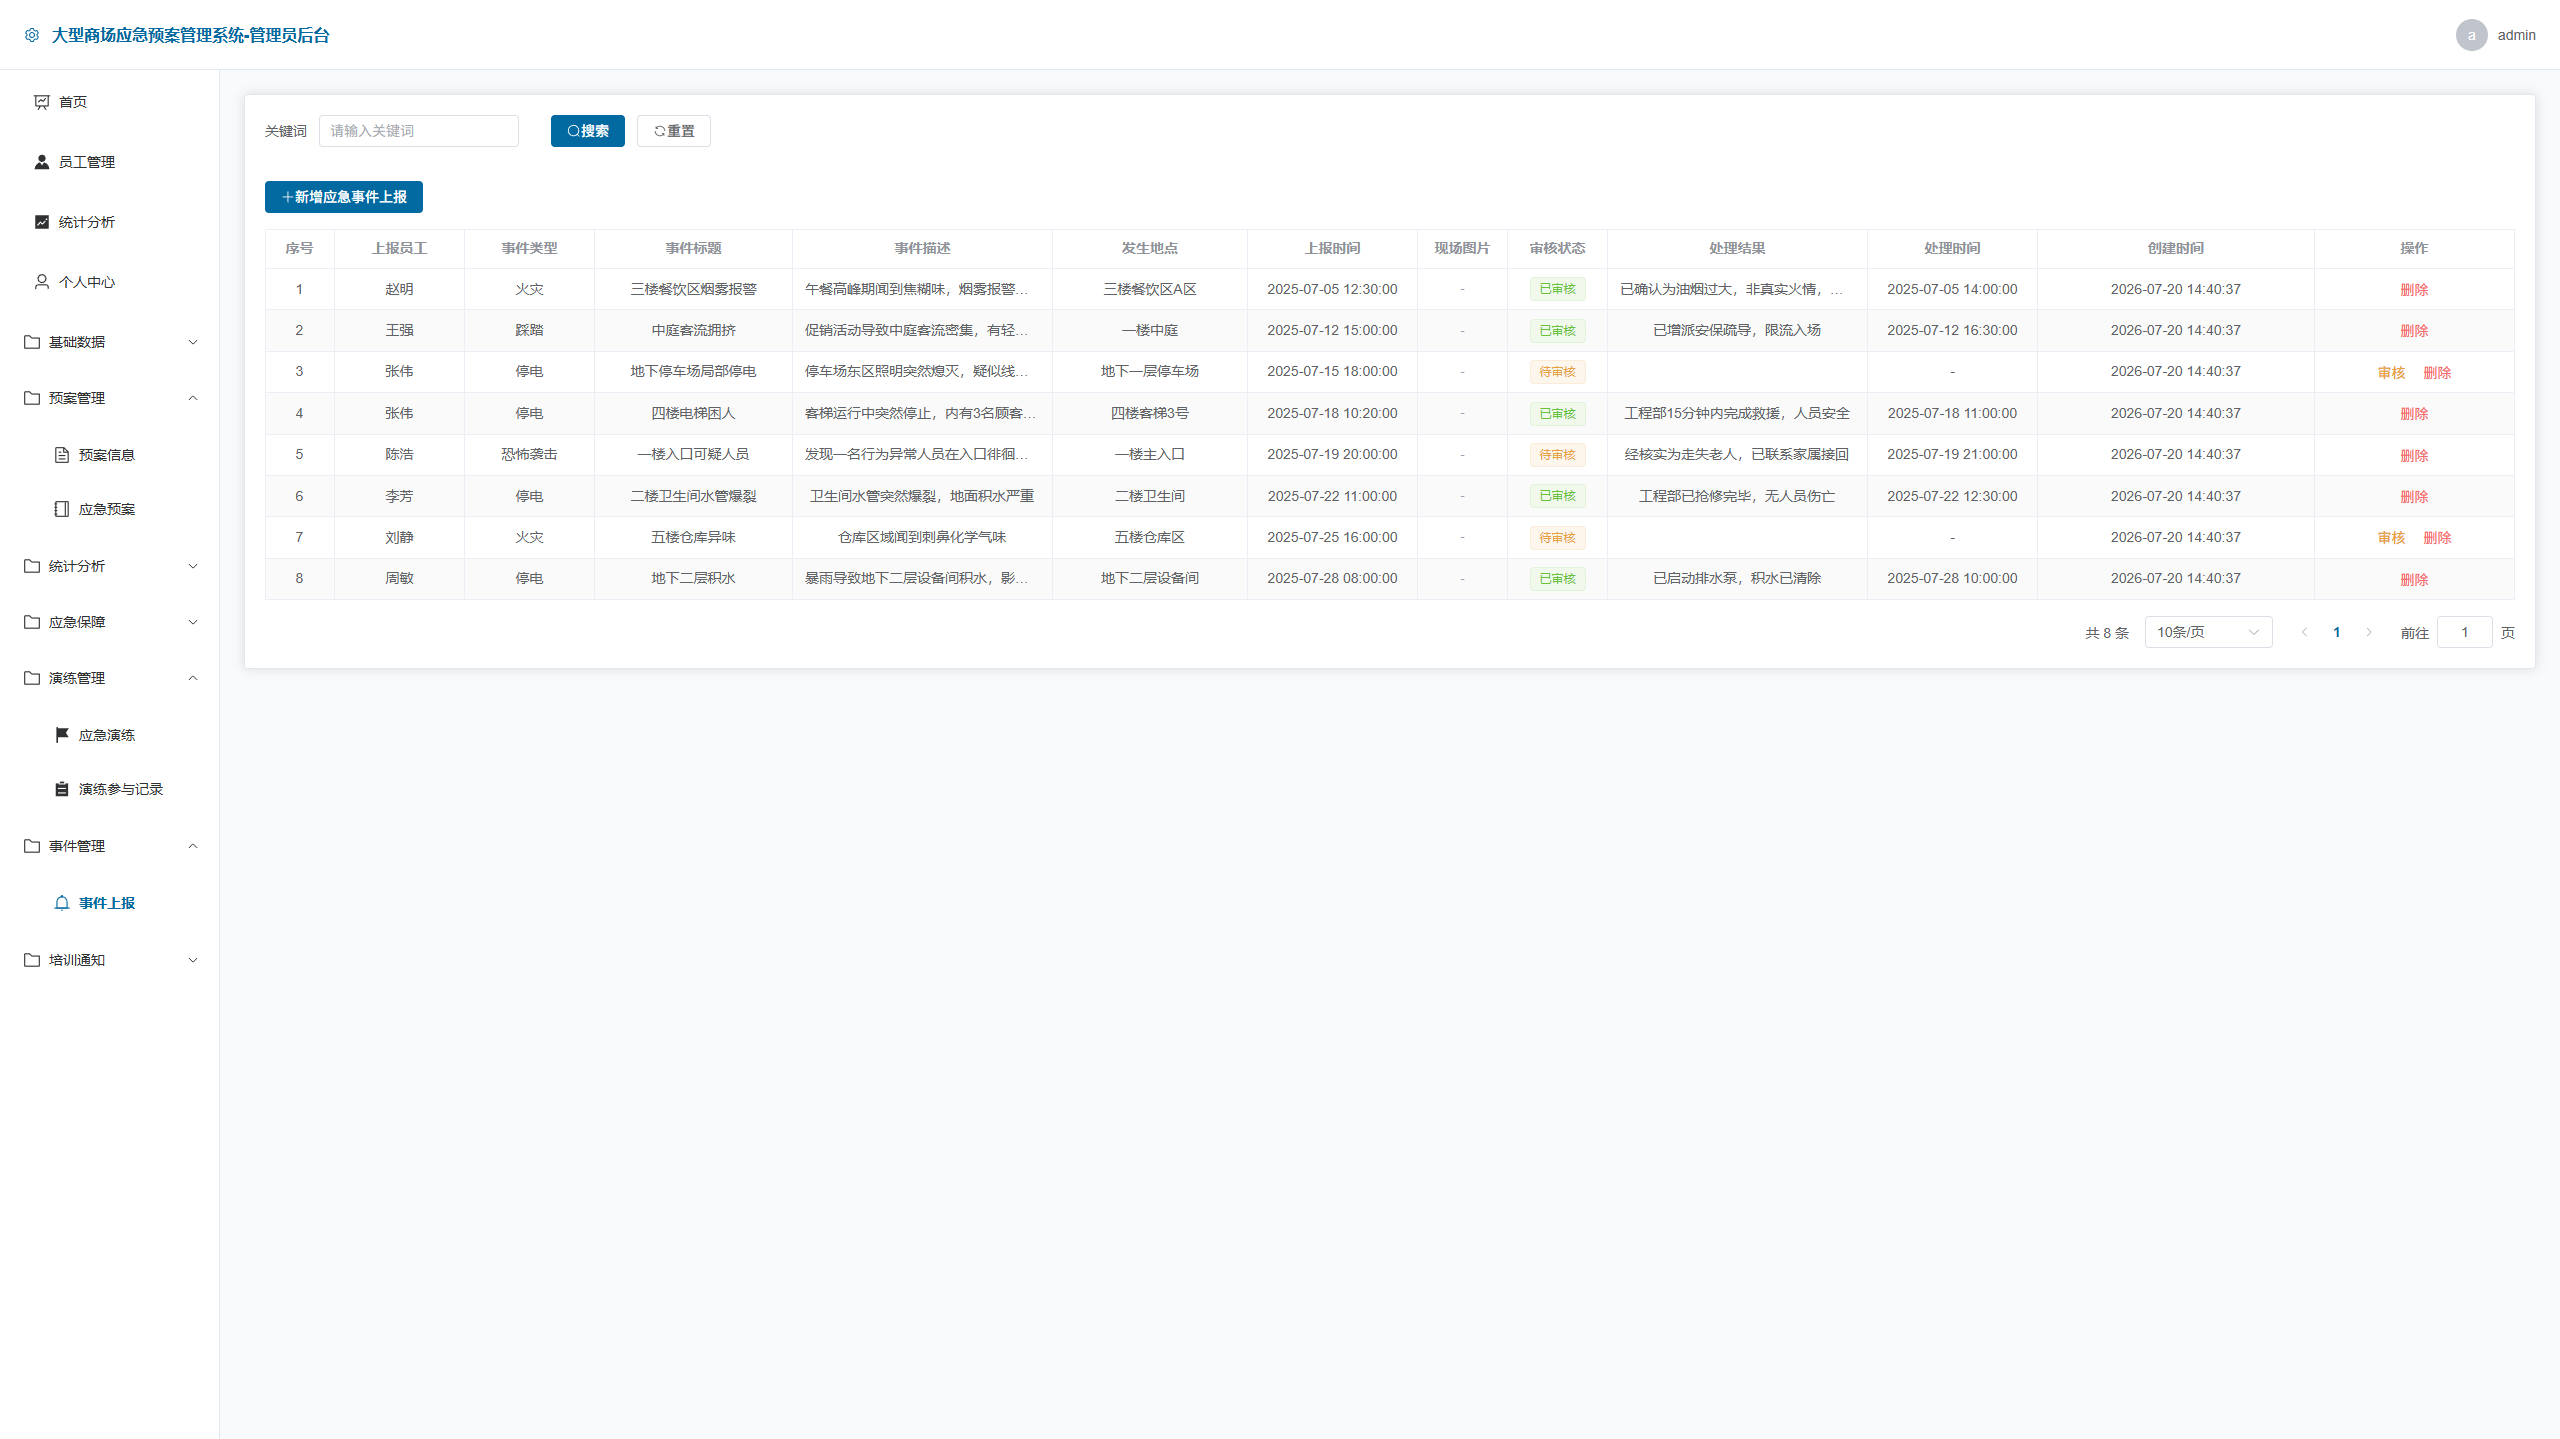This screenshot has height=1439, width=2560.
Task: Click the 基础数据 folder icon
Action: click(x=32, y=342)
